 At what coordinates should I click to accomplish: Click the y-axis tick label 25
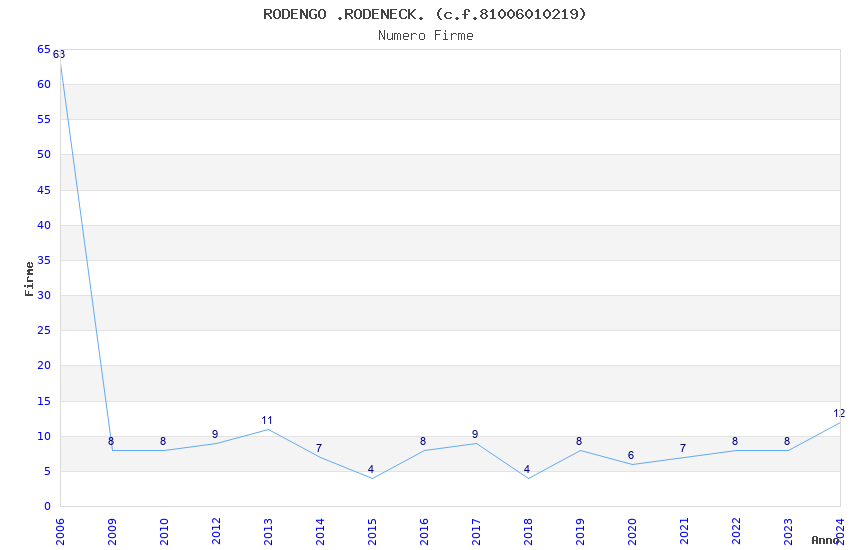coord(44,331)
